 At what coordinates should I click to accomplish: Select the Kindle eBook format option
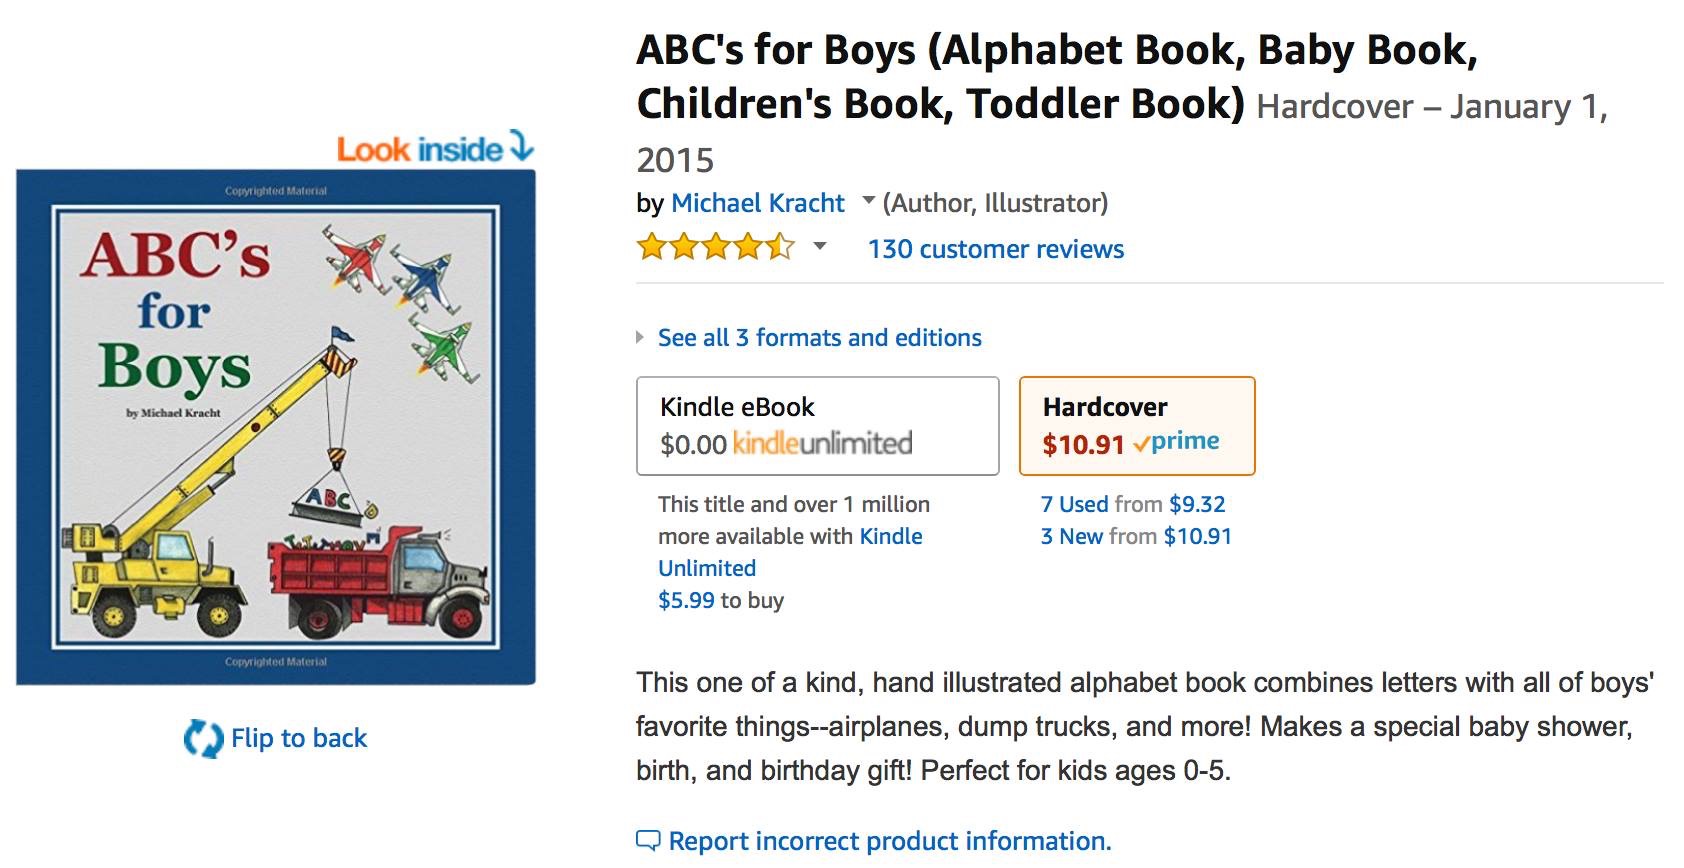817,425
